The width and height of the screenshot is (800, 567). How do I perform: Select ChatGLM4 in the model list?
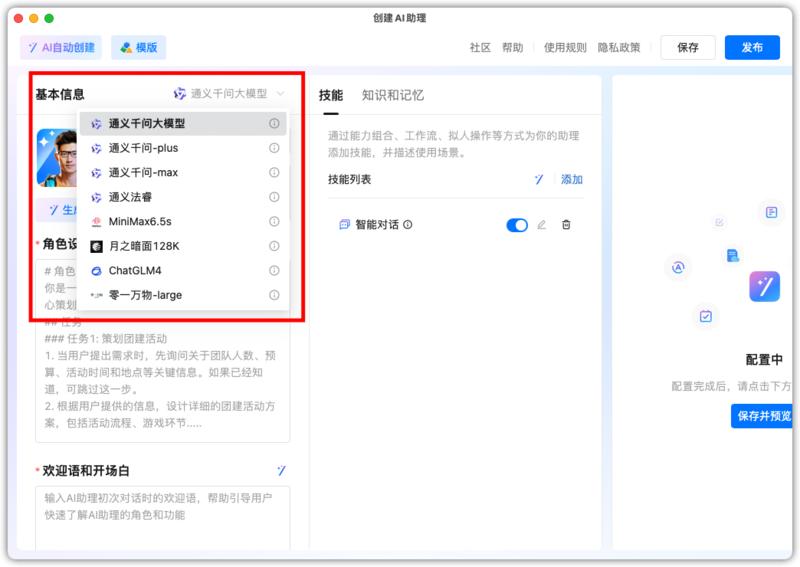click(183, 270)
